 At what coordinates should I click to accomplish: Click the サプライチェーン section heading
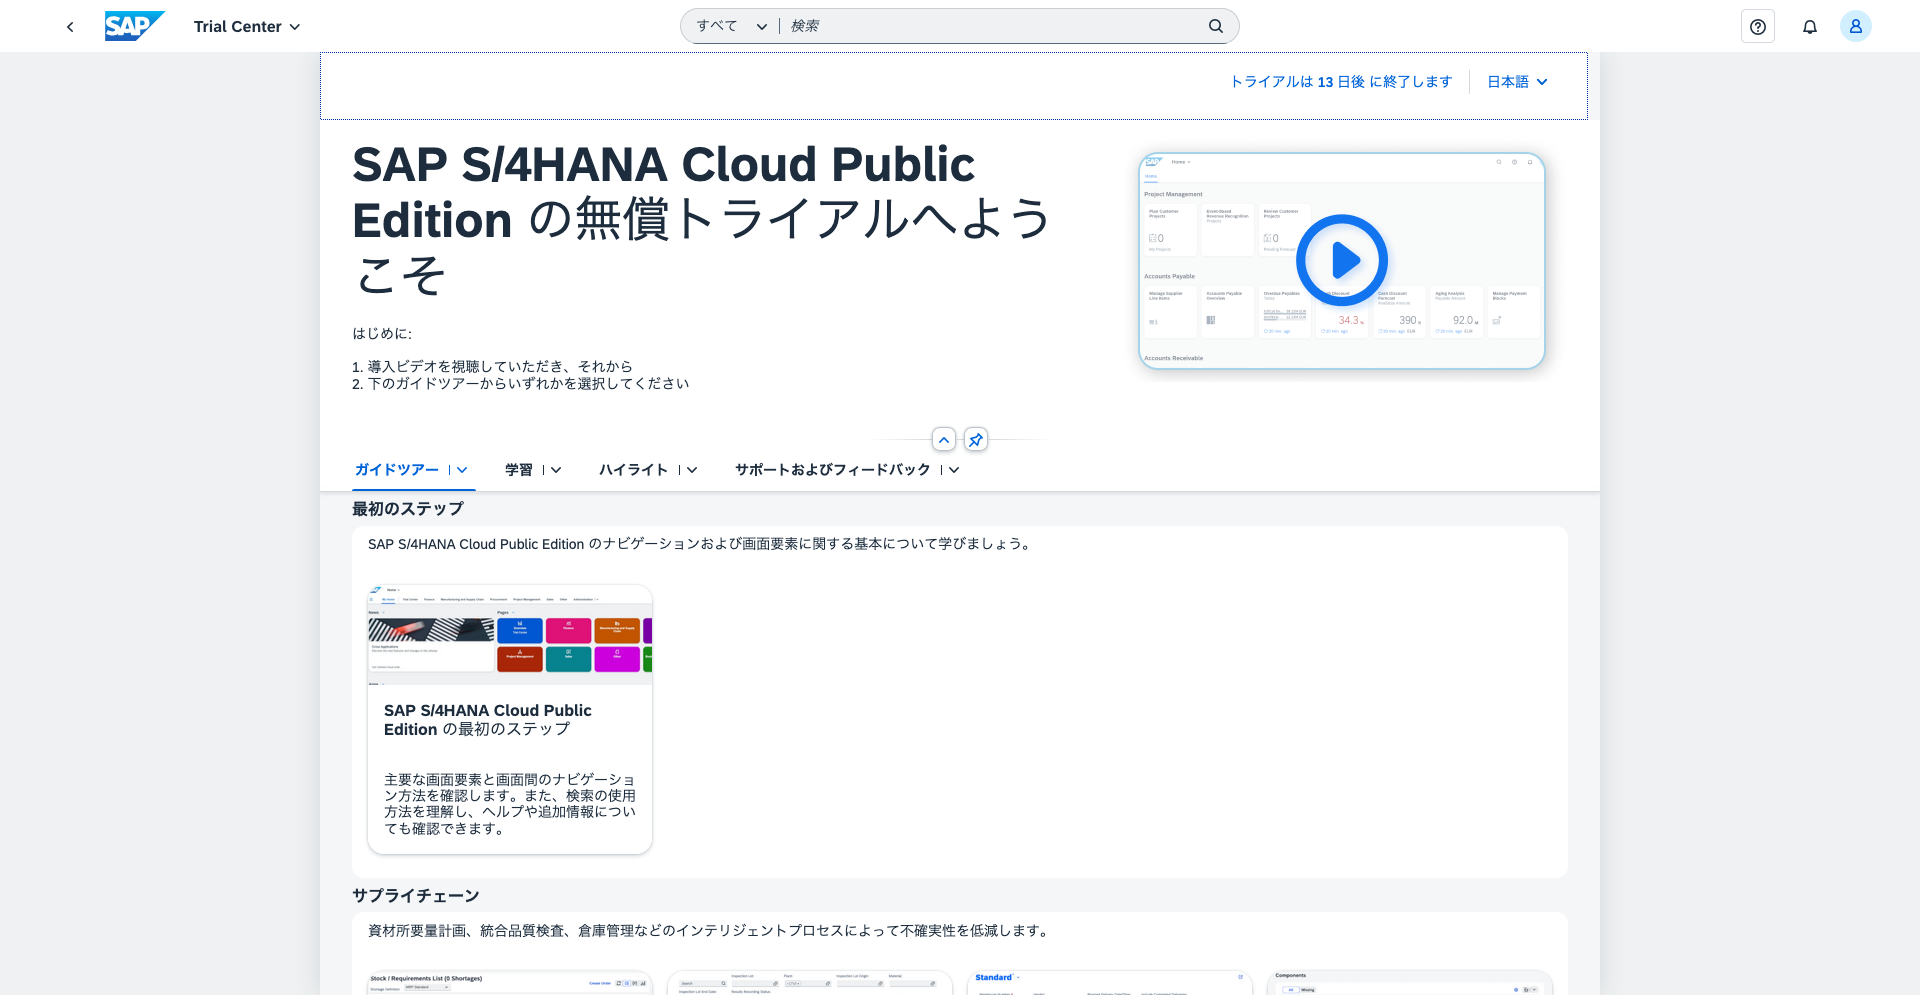tap(416, 896)
